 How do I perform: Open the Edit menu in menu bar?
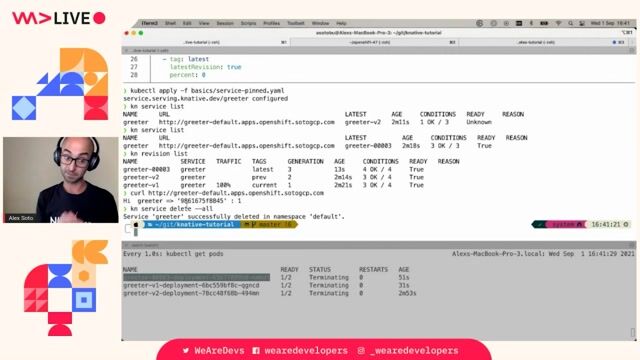[x=187, y=23]
